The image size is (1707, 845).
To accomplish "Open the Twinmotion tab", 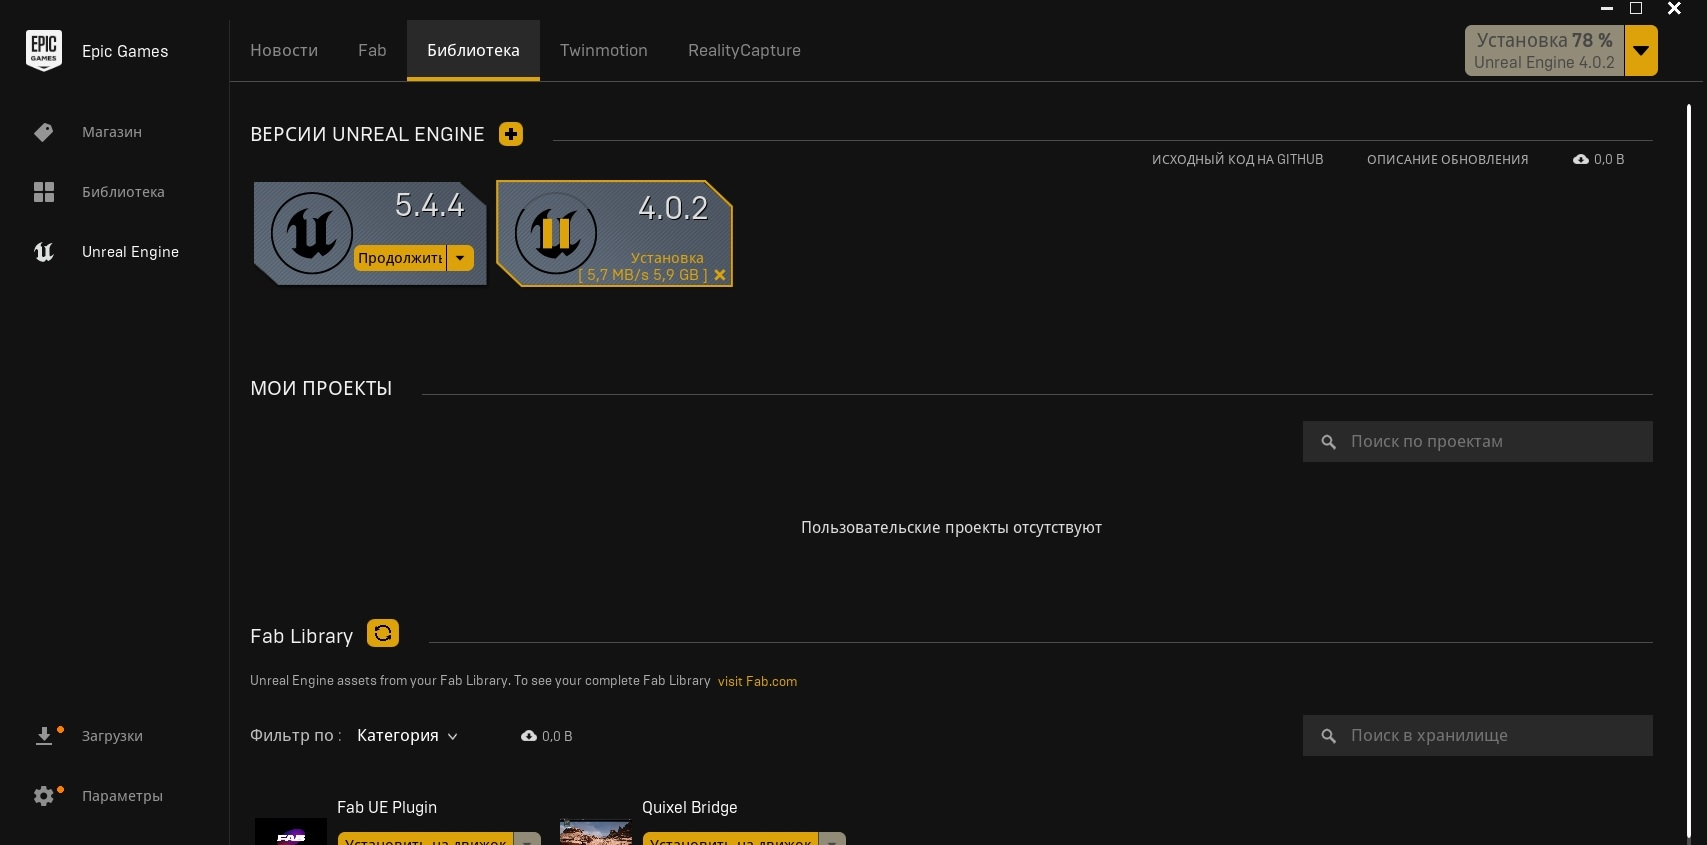I will [x=604, y=51].
